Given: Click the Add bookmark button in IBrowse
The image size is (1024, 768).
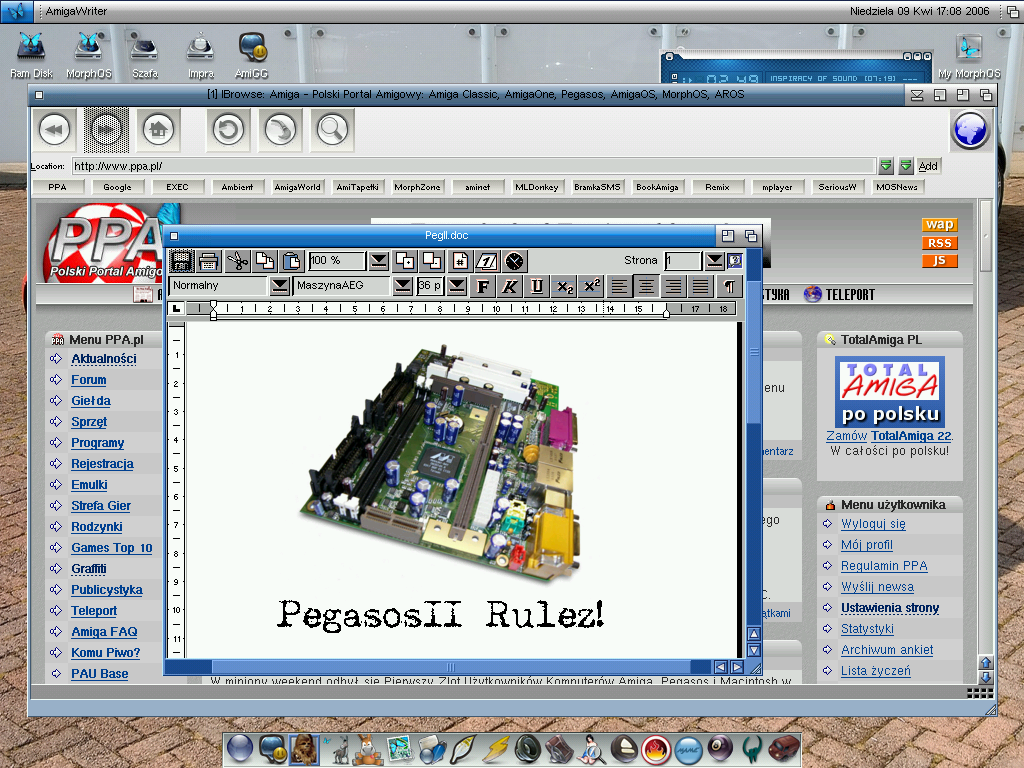Looking at the screenshot, I should pos(928,166).
